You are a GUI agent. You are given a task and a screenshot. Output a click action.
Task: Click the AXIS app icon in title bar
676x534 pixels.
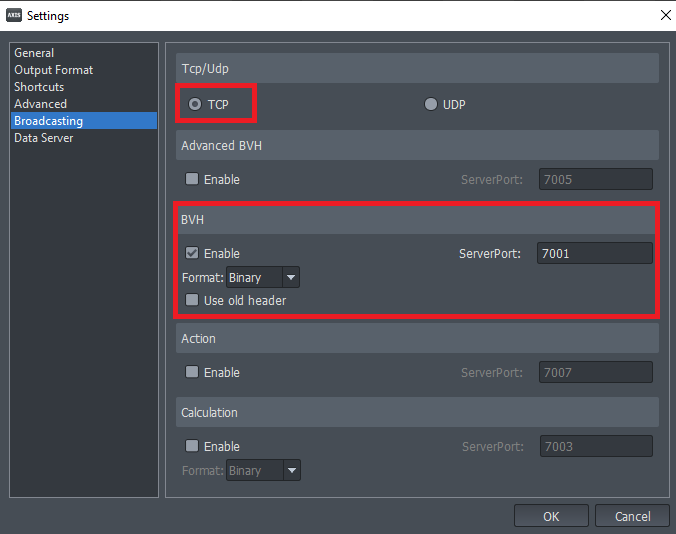[x=14, y=16]
